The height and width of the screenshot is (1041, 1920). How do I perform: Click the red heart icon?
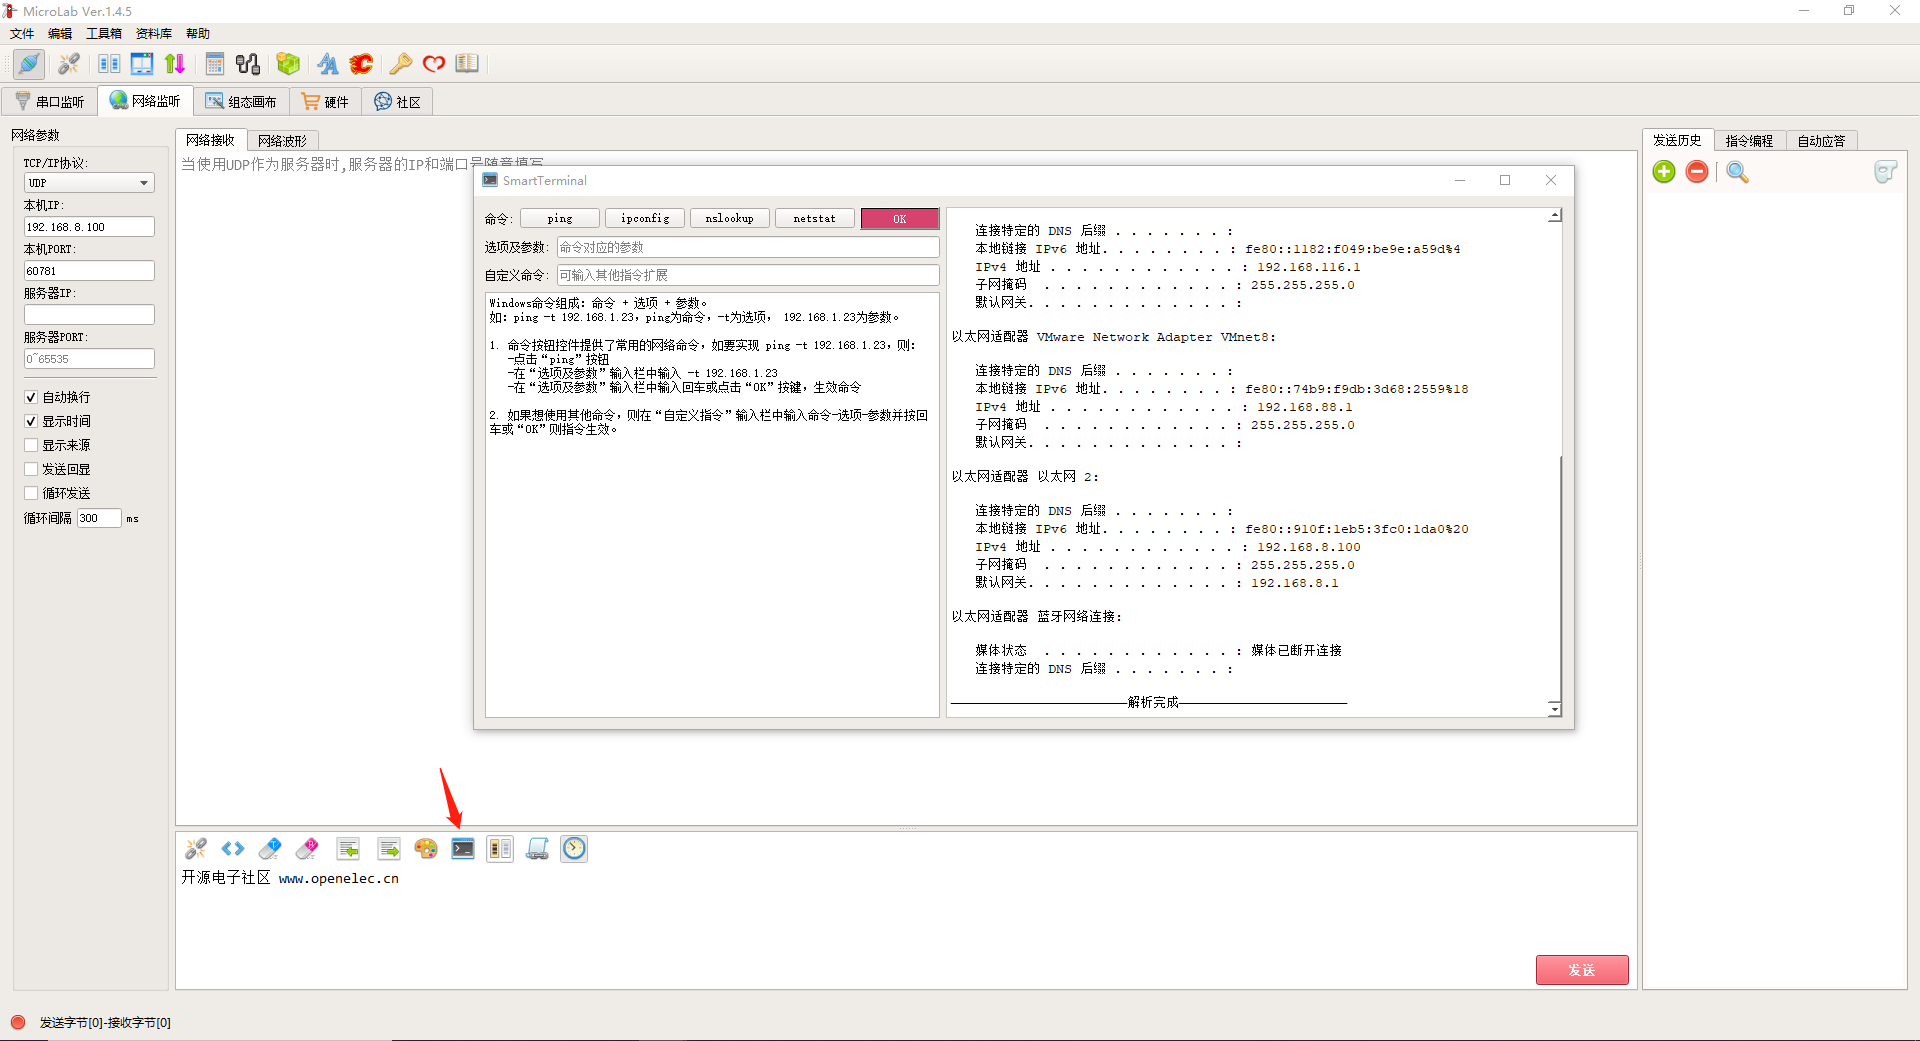(433, 64)
